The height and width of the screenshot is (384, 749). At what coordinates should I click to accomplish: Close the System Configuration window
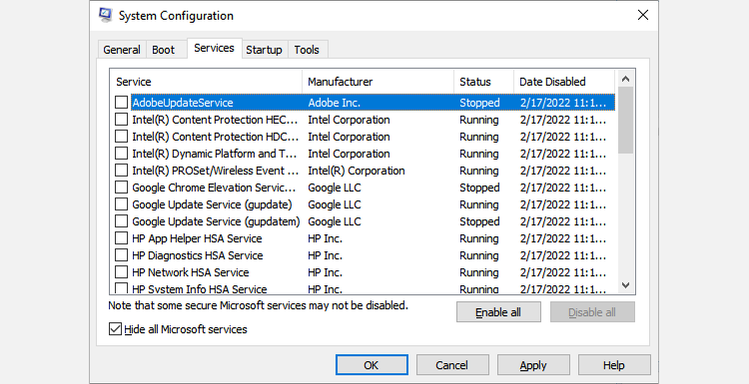[x=643, y=15]
